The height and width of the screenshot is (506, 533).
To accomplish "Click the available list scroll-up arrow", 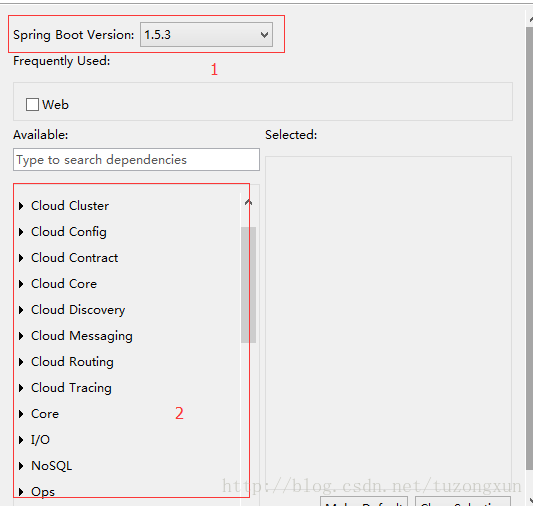I will click(248, 203).
